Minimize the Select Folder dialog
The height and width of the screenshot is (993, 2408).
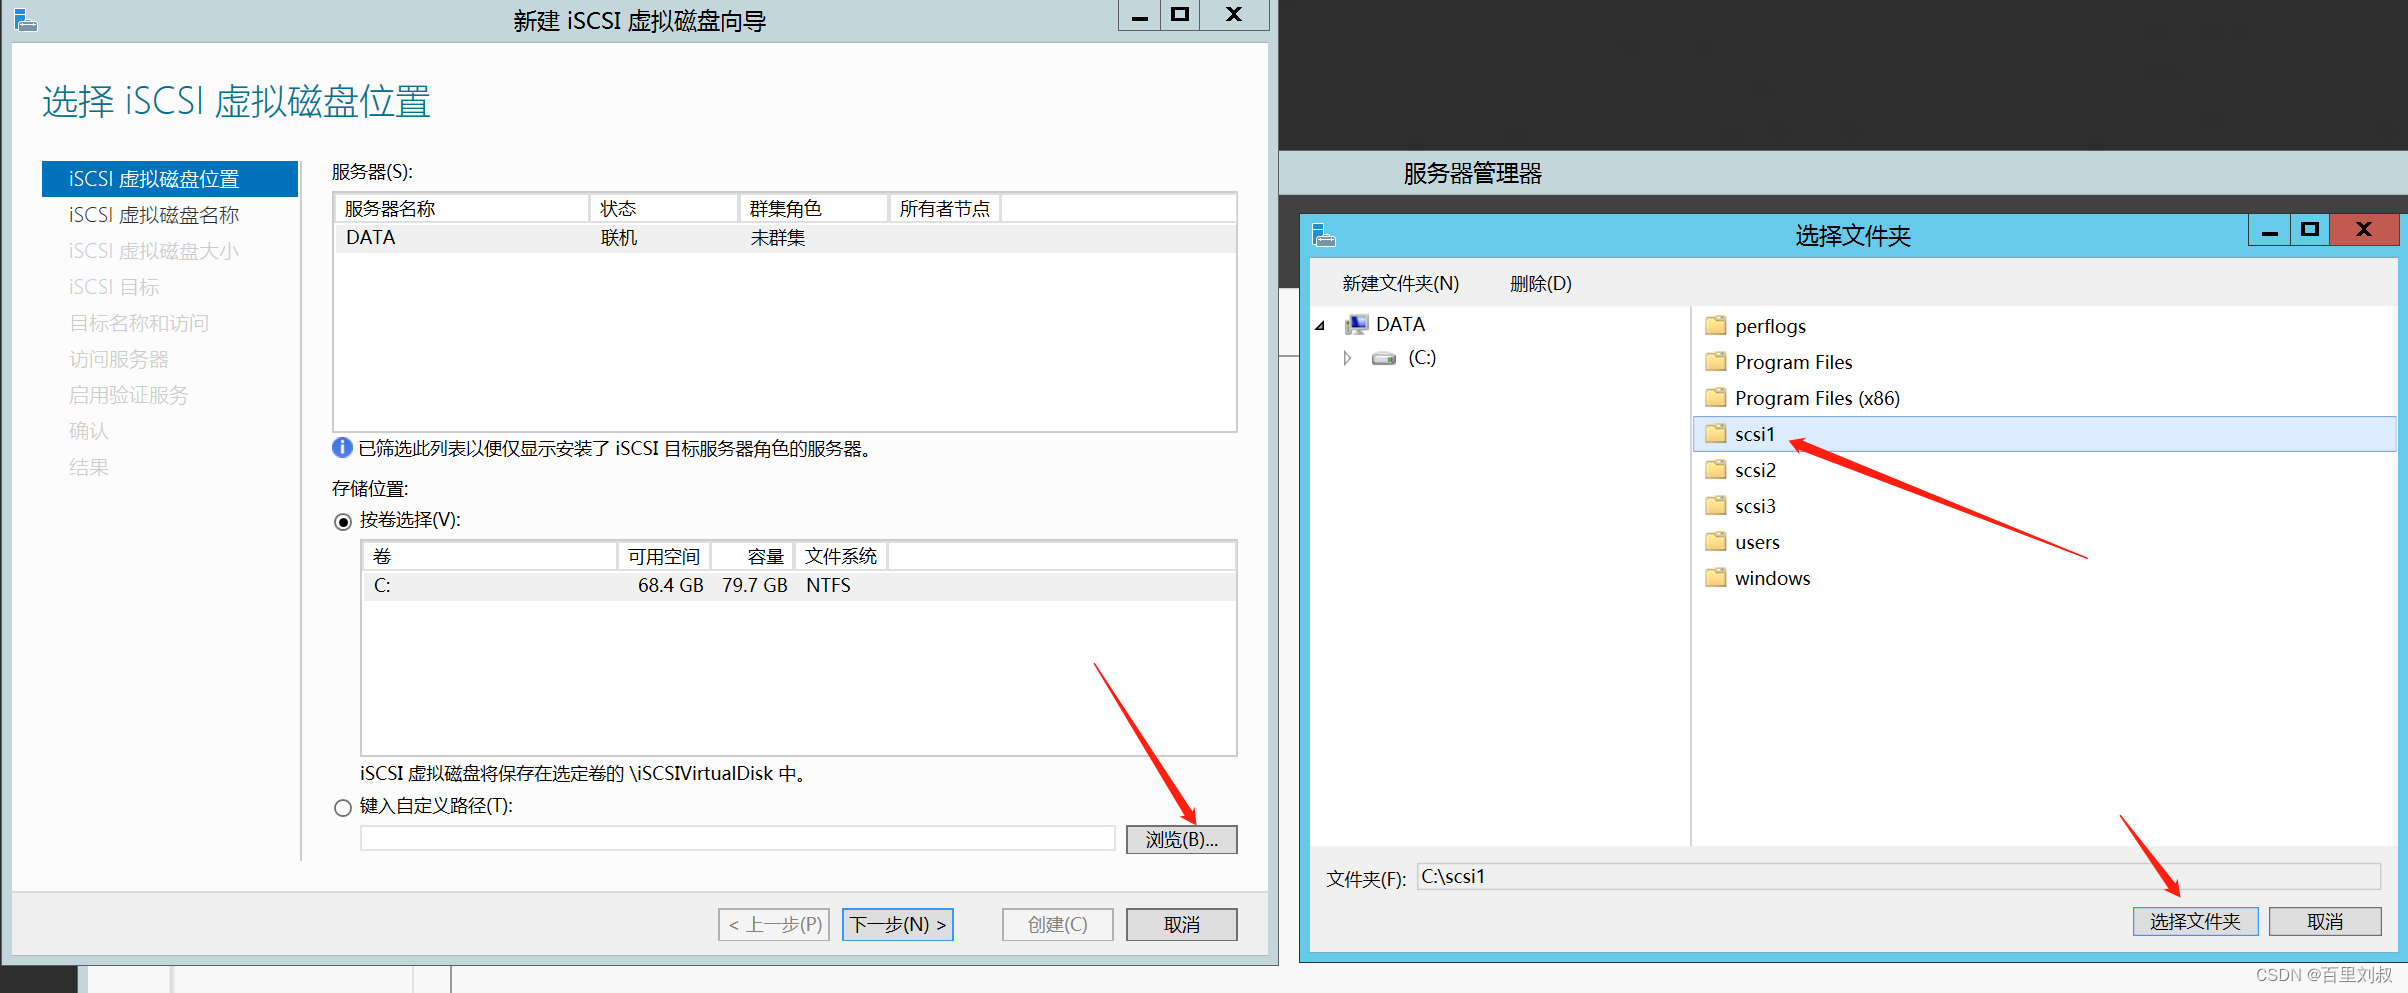2269,230
